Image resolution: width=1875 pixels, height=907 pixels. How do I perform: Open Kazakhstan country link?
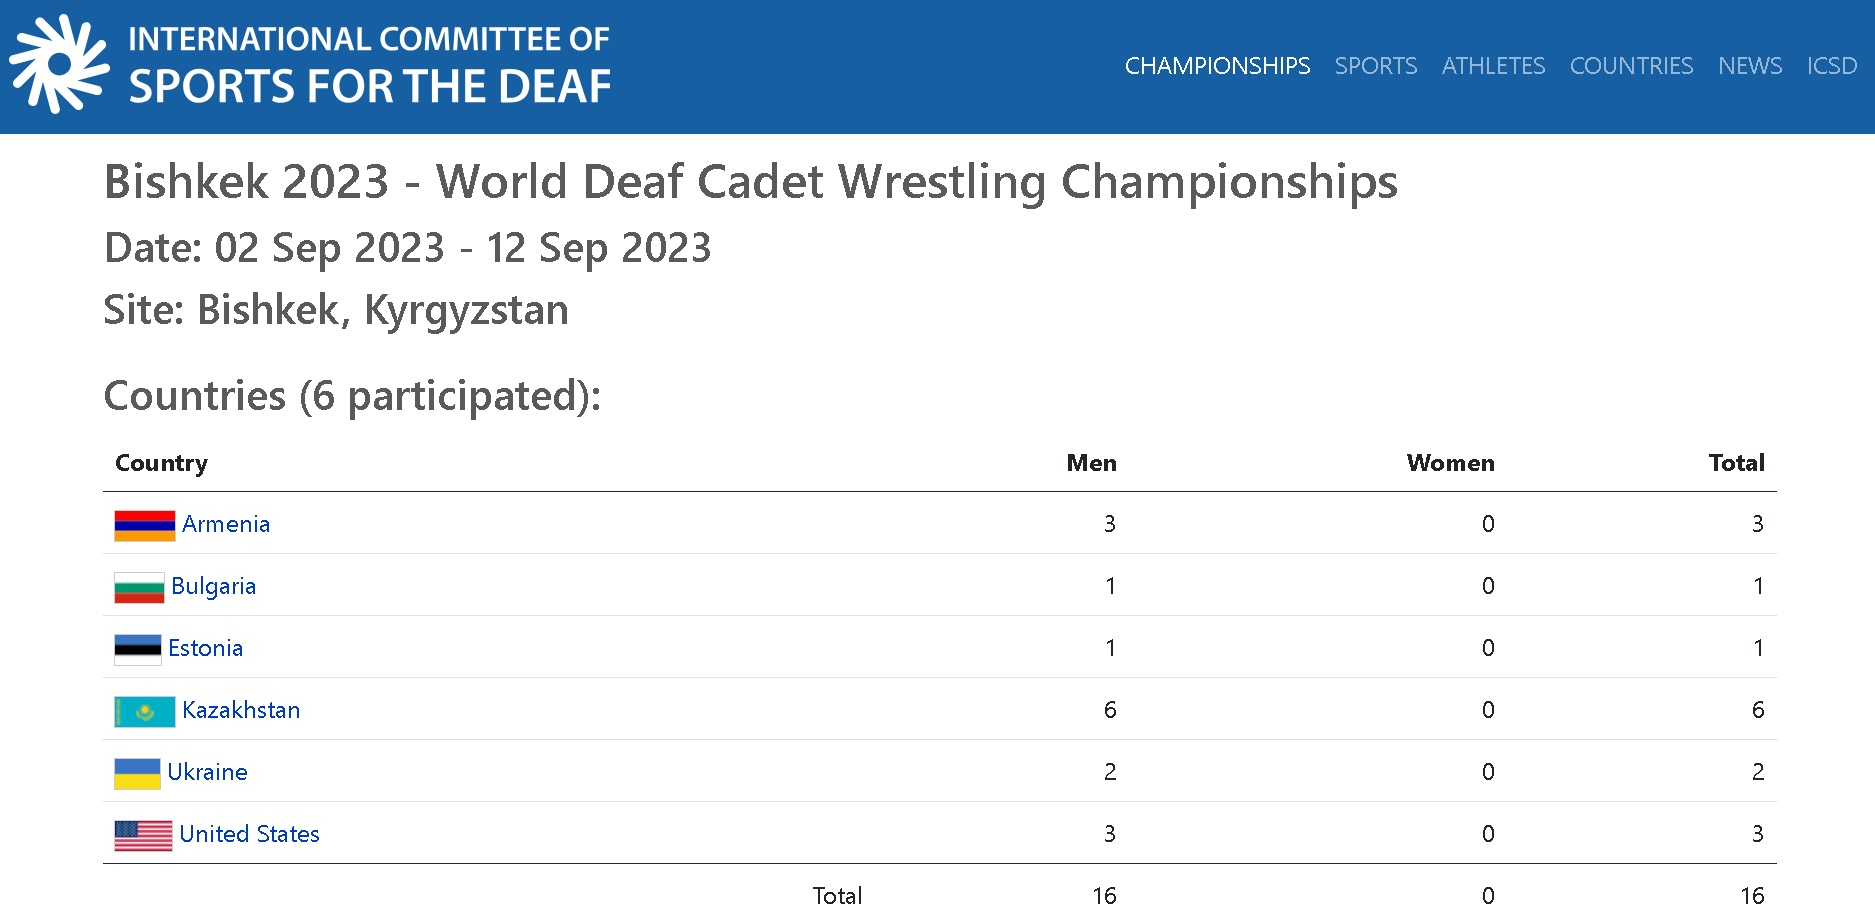(x=241, y=710)
